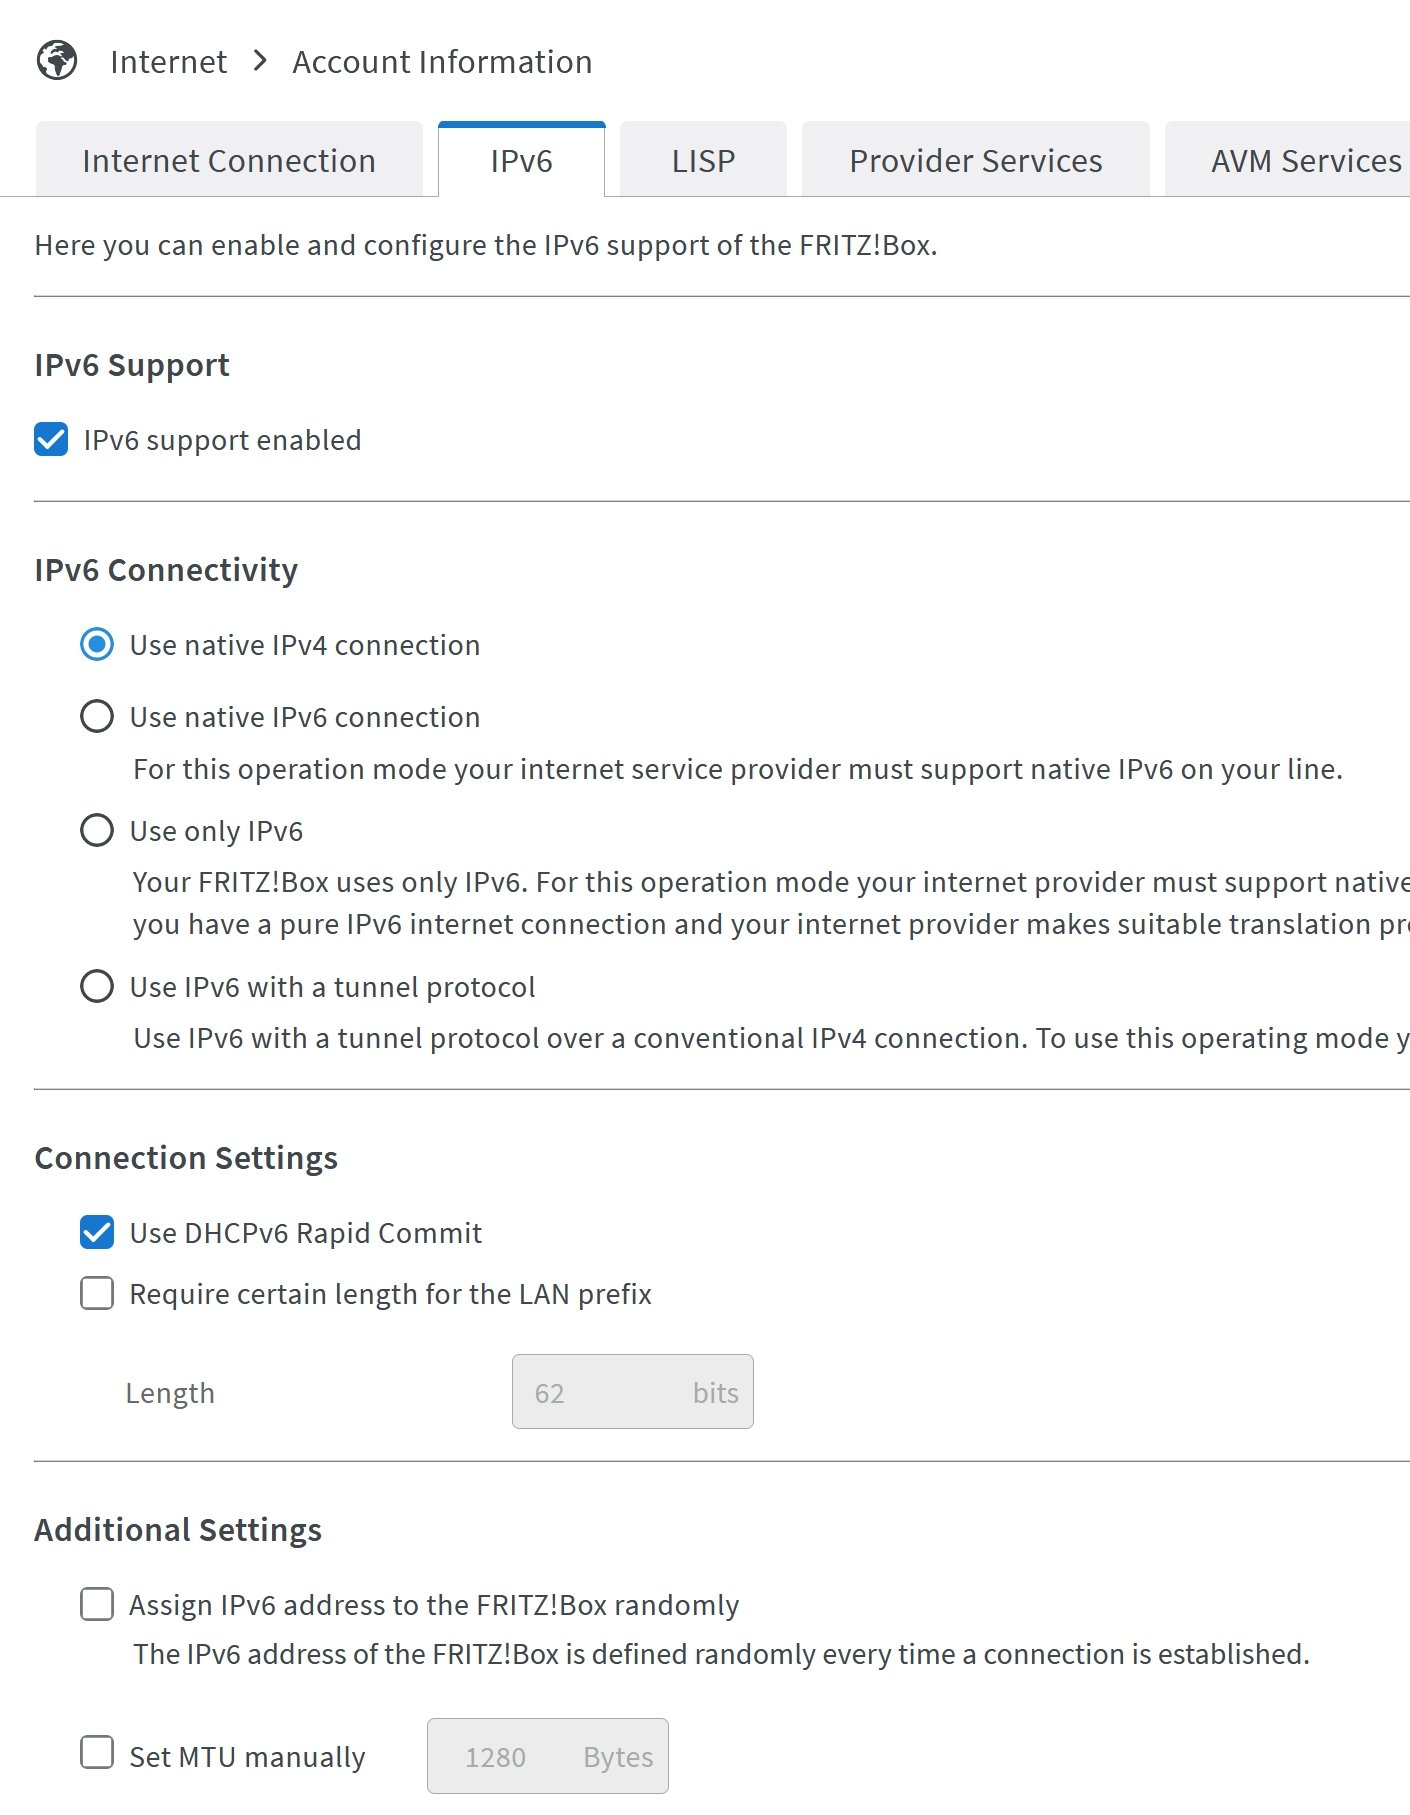Open the Internet breadcrumb link
The width and height of the screenshot is (1410, 1815).
[x=168, y=62]
